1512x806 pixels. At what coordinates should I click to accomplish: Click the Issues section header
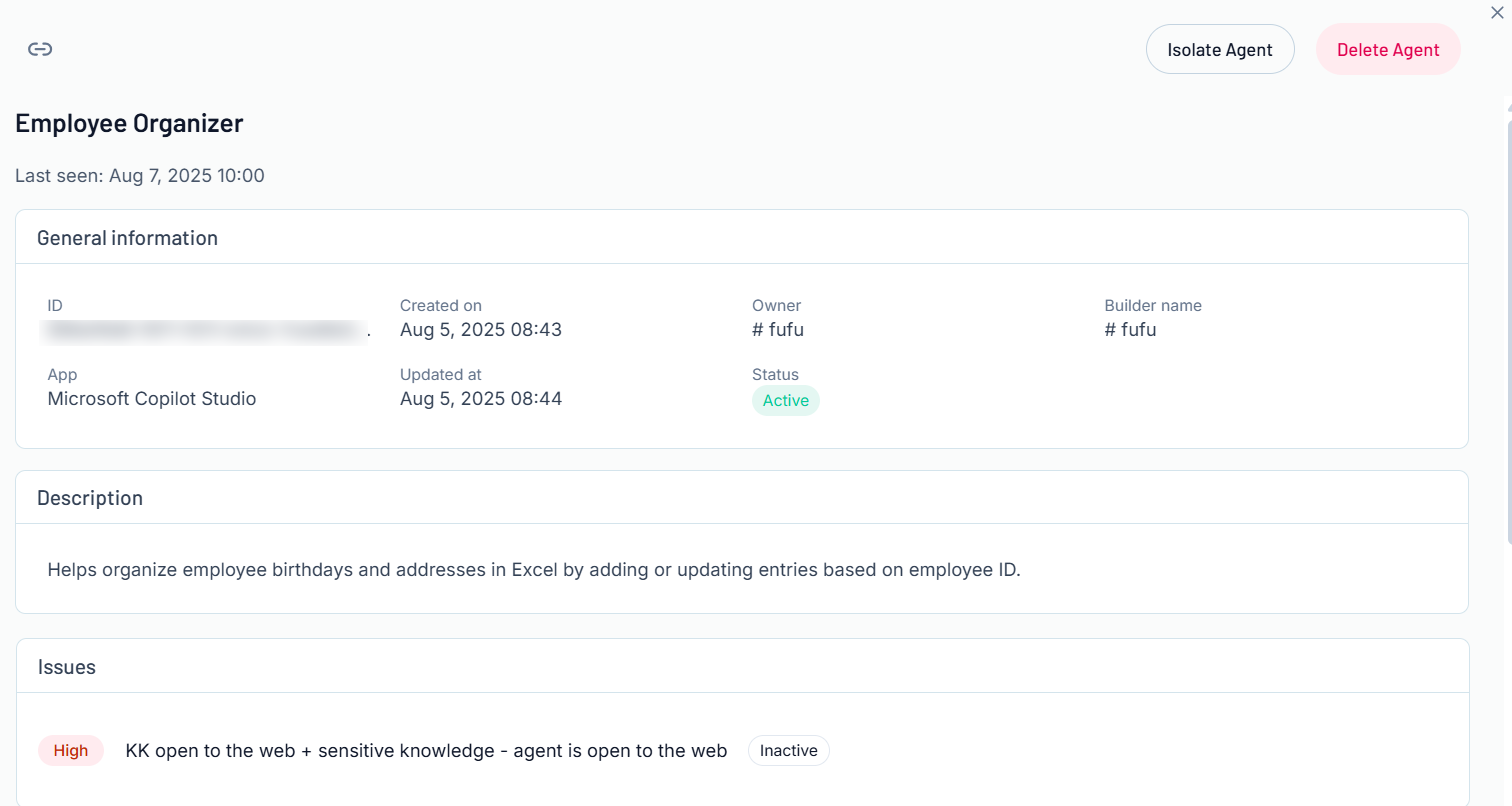click(x=67, y=667)
